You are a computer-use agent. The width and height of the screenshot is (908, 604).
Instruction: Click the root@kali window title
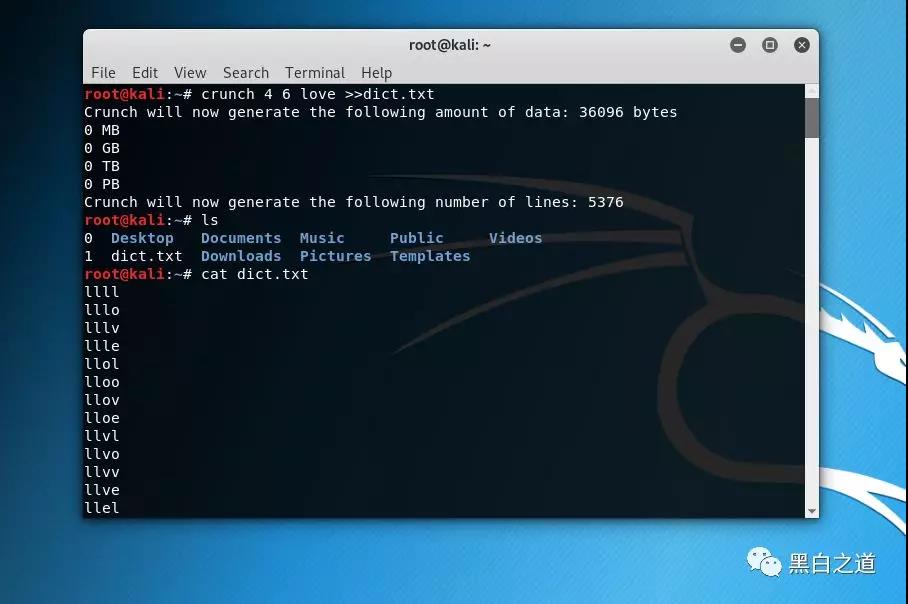click(x=449, y=45)
